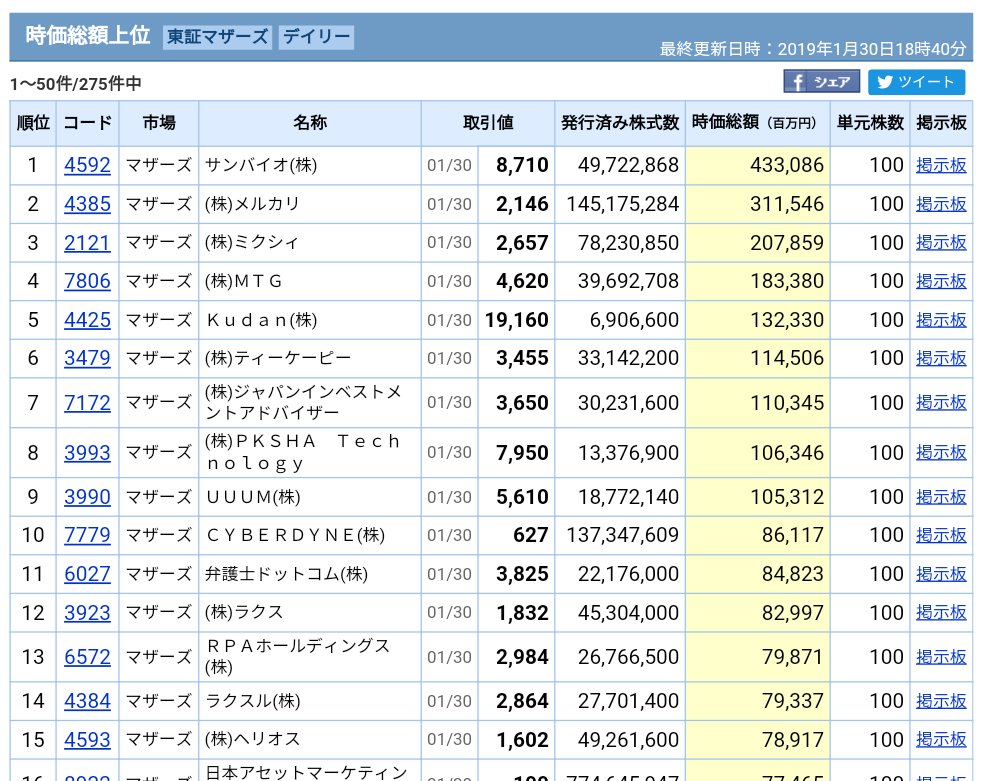Viewport: 993px width, 781px height.
Task: Open 掲示板 link for ミクシィ row
Action: [x=941, y=243]
